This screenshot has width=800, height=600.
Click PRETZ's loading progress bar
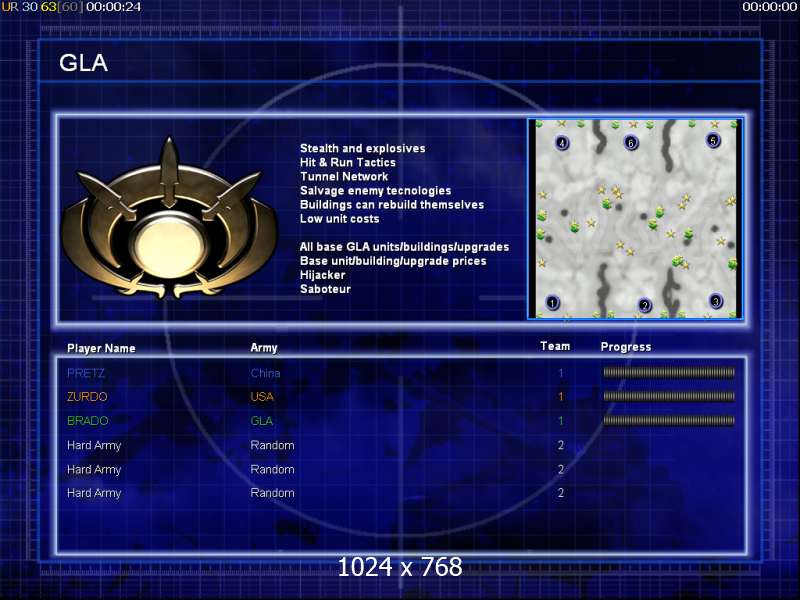[669, 372]
